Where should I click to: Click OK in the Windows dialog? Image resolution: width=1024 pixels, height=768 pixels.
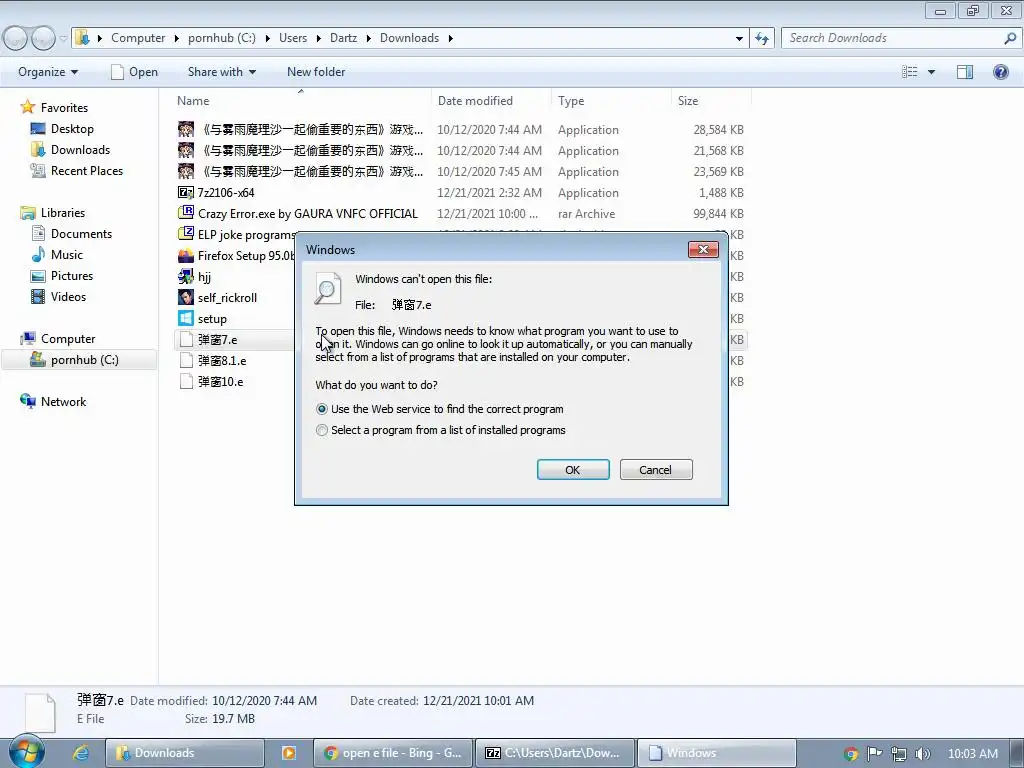[573, 470]
